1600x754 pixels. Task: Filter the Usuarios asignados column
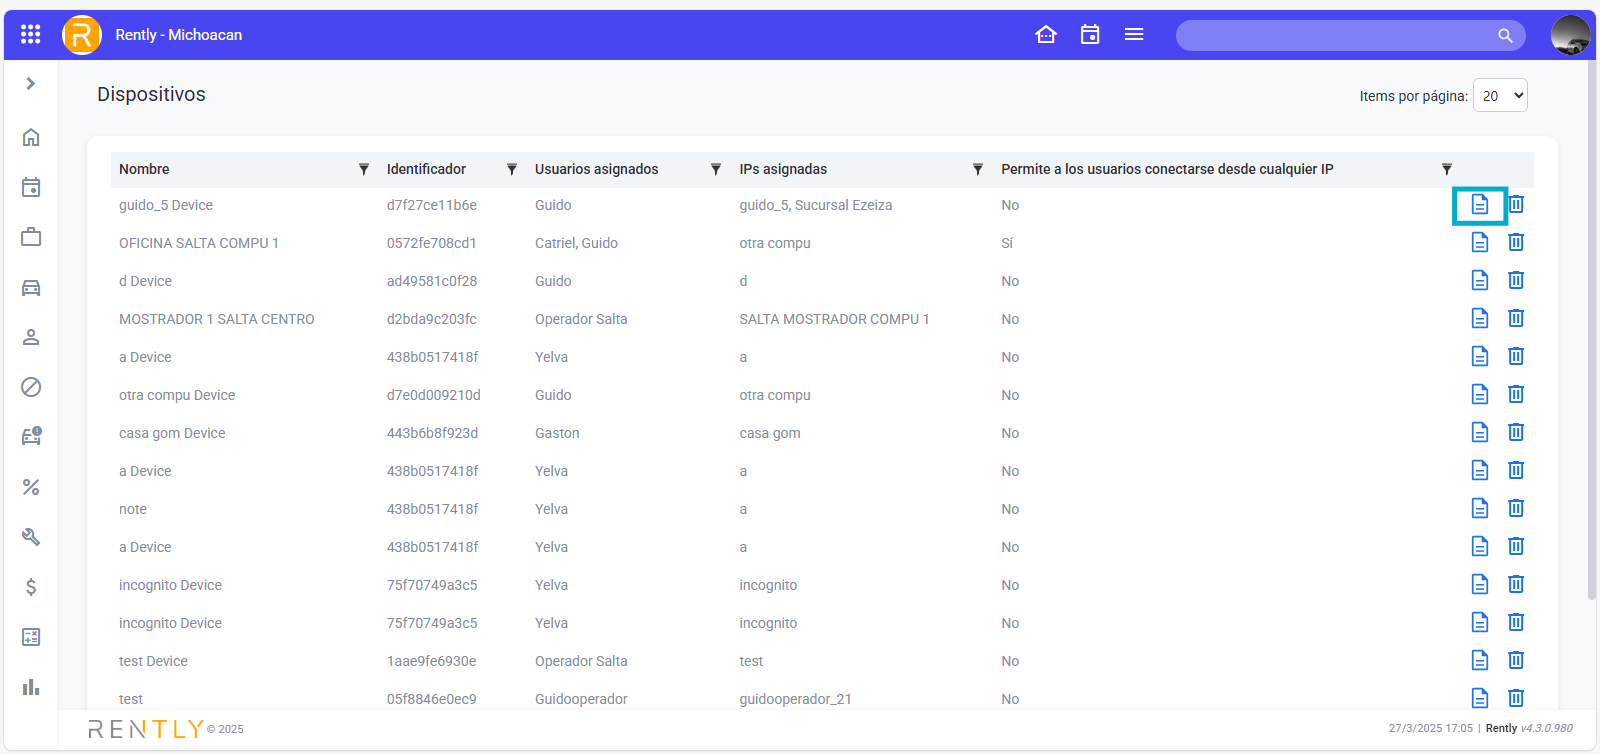pyautogui.click(x=716, y=169)
